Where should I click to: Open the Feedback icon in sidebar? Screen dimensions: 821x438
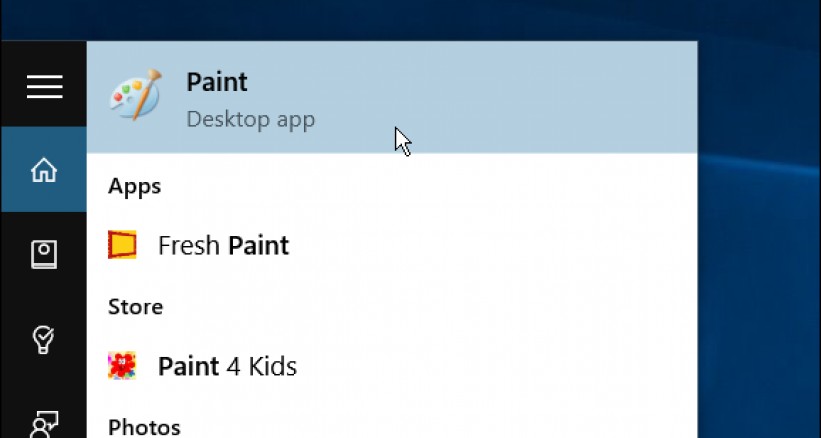coord(44,424)
